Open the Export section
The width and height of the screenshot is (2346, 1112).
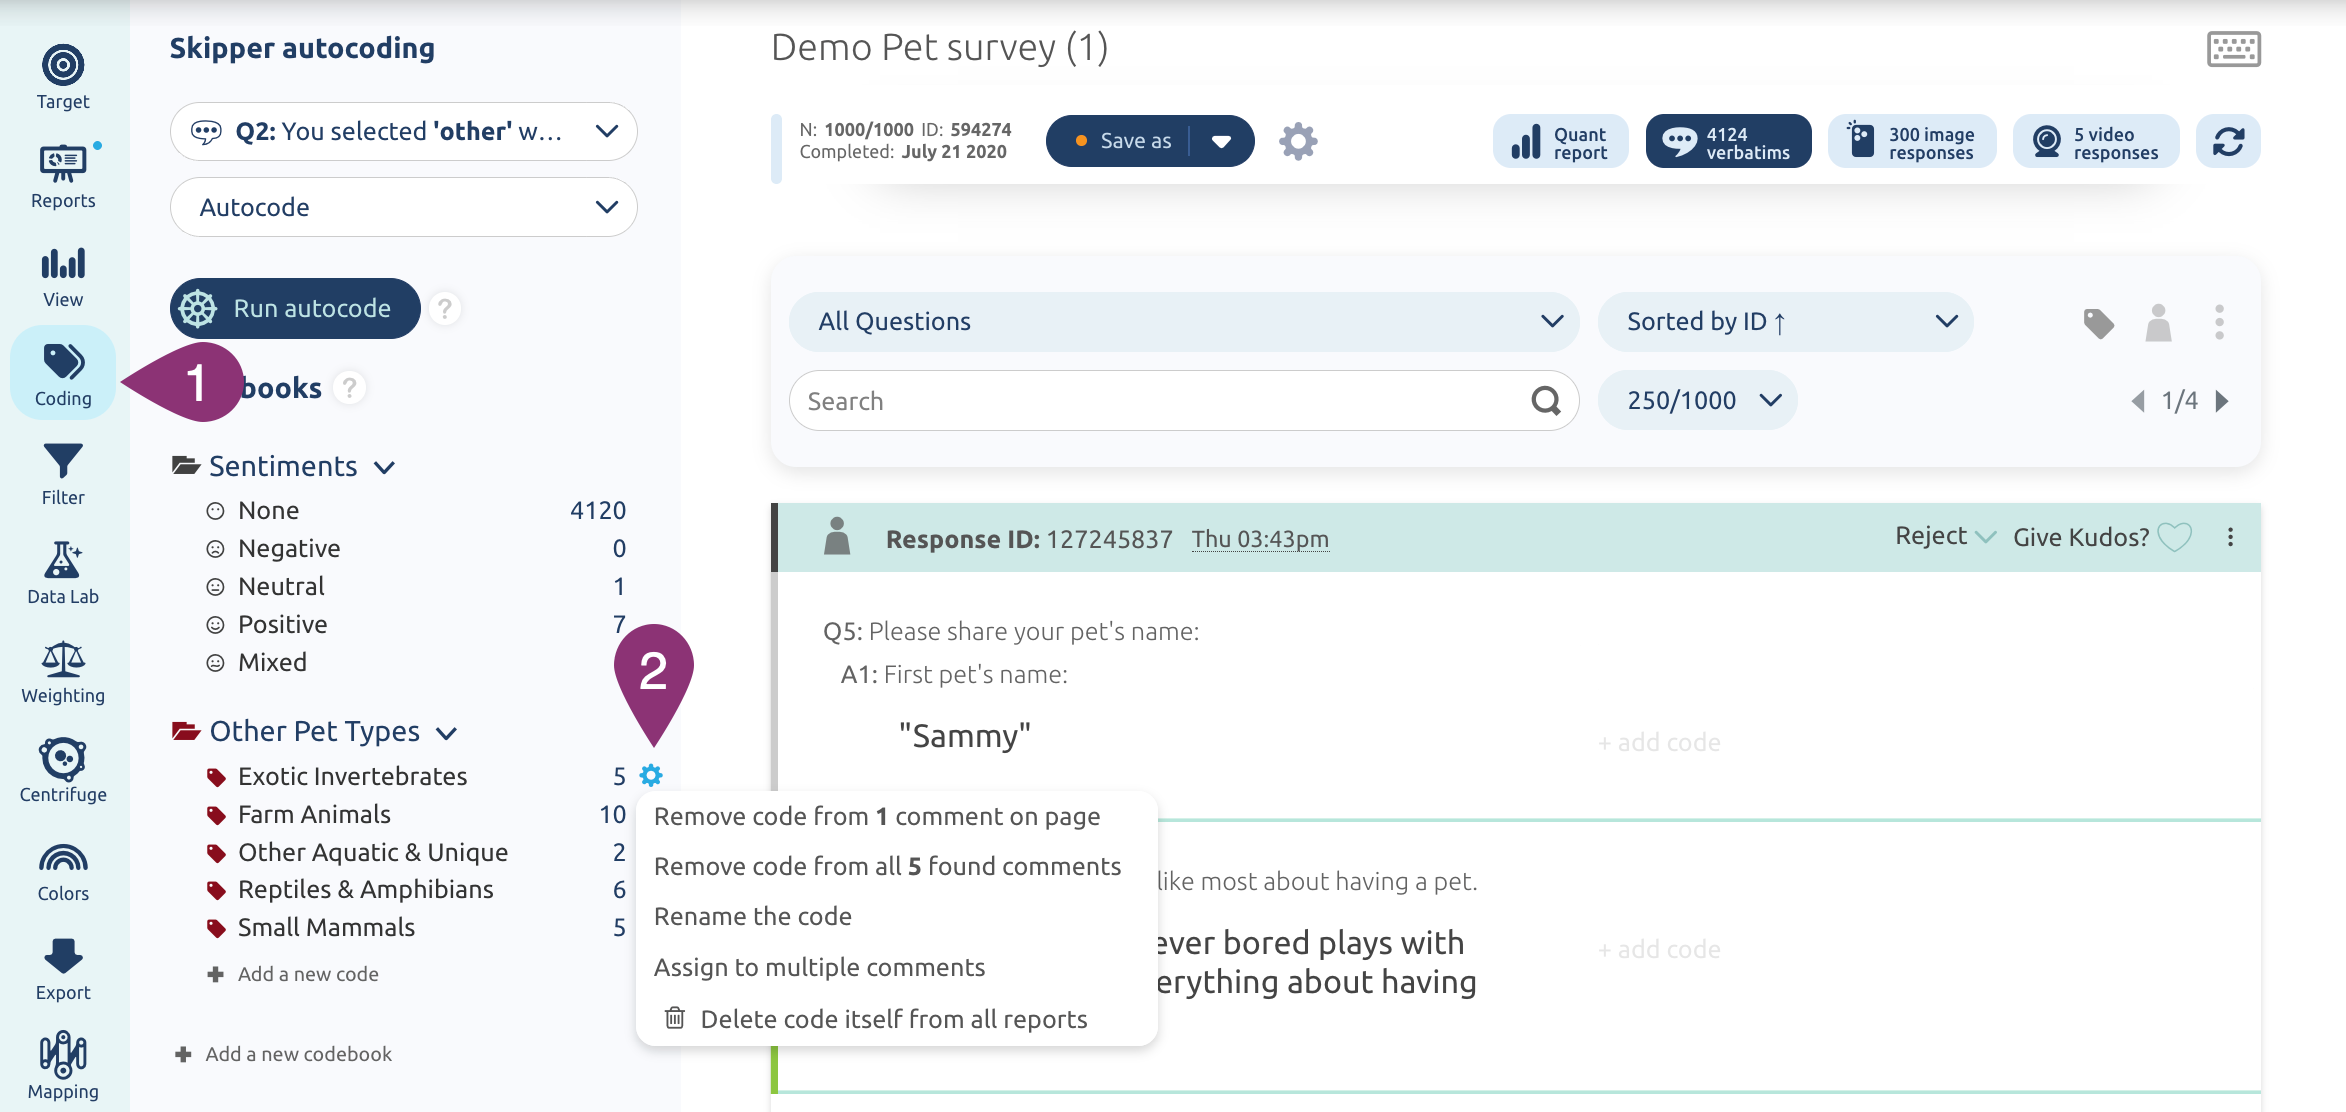point(63,970)
